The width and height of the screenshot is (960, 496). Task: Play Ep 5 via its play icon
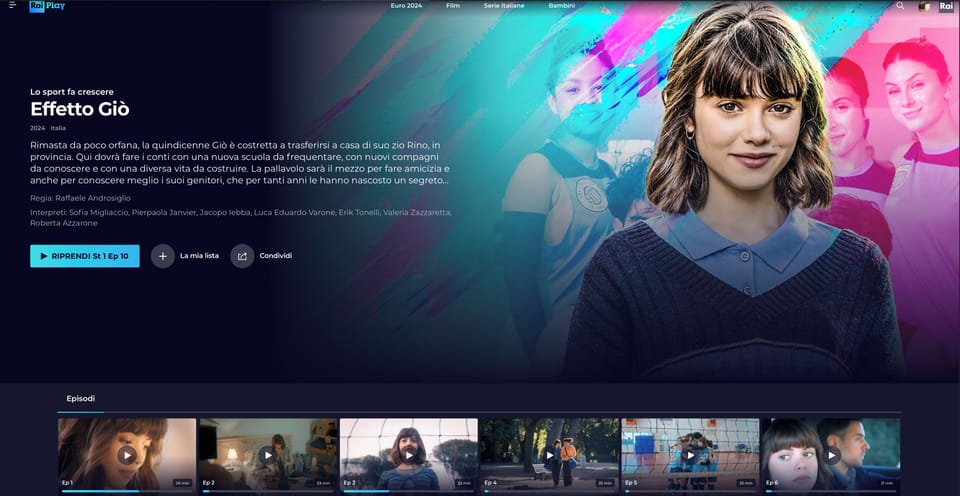point(690,455)
